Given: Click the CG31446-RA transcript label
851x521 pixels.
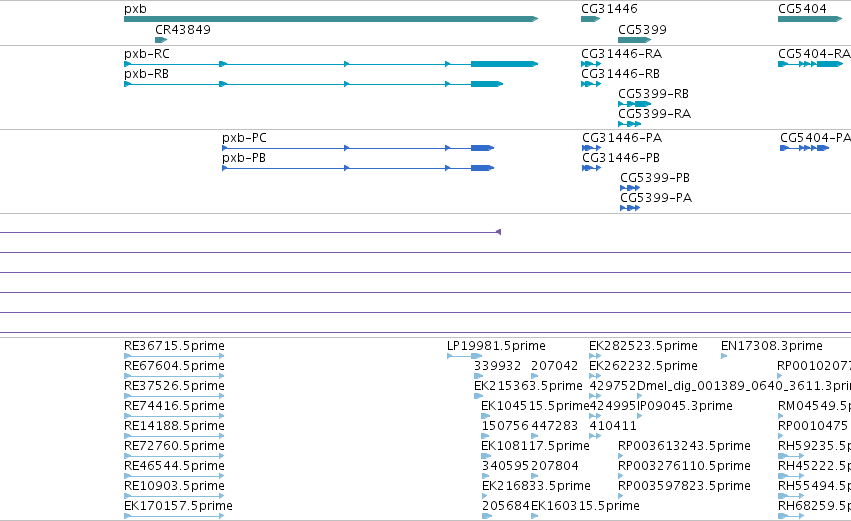Looking at the screenshot, I should pyautogui.click(x=621, y=54).
